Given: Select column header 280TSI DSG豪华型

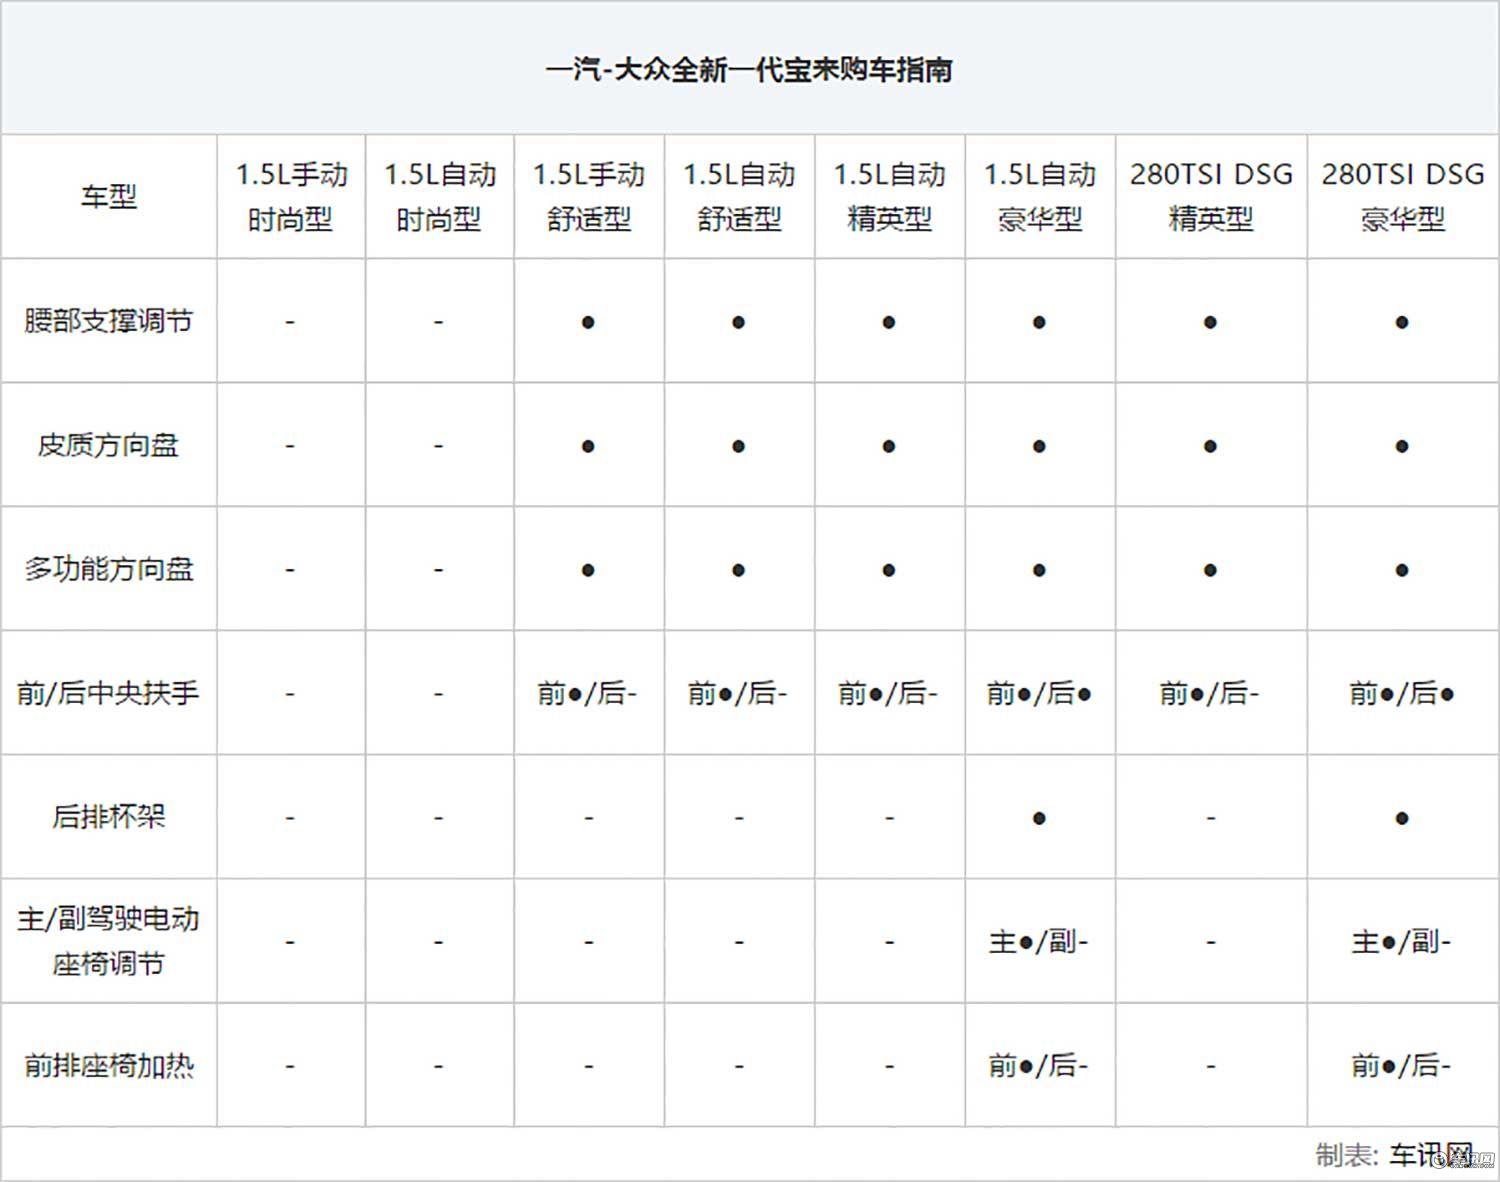Looking at the screenshot, I should pos(1403,196).
